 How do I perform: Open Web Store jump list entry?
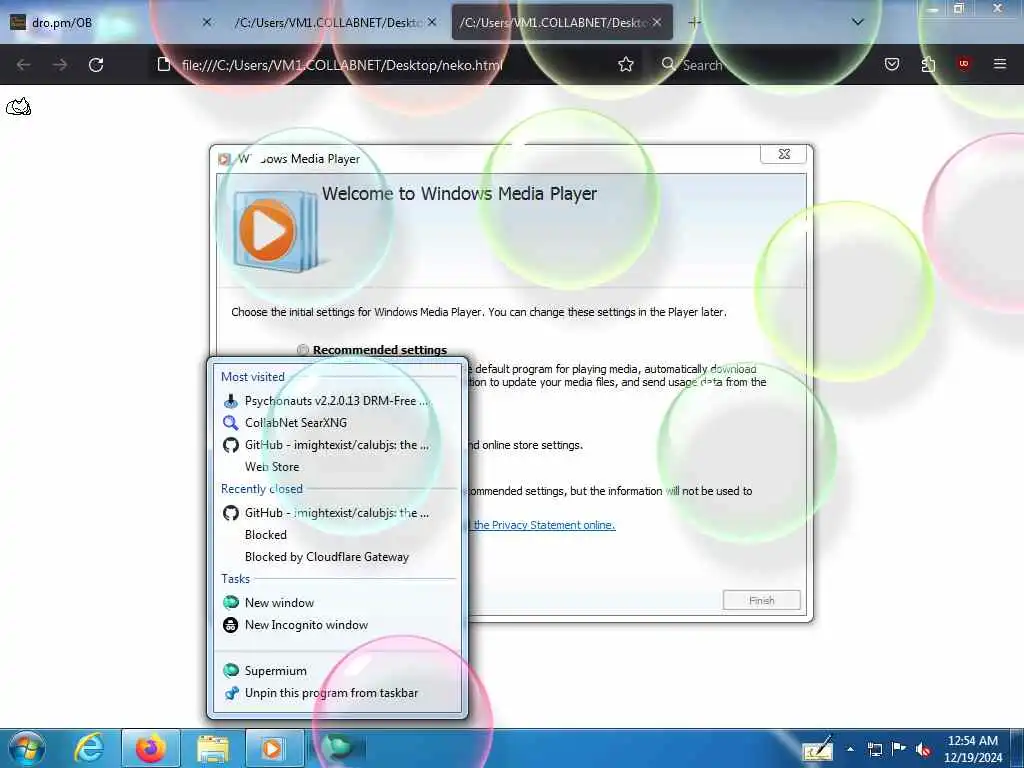click(x=337, y=467)
